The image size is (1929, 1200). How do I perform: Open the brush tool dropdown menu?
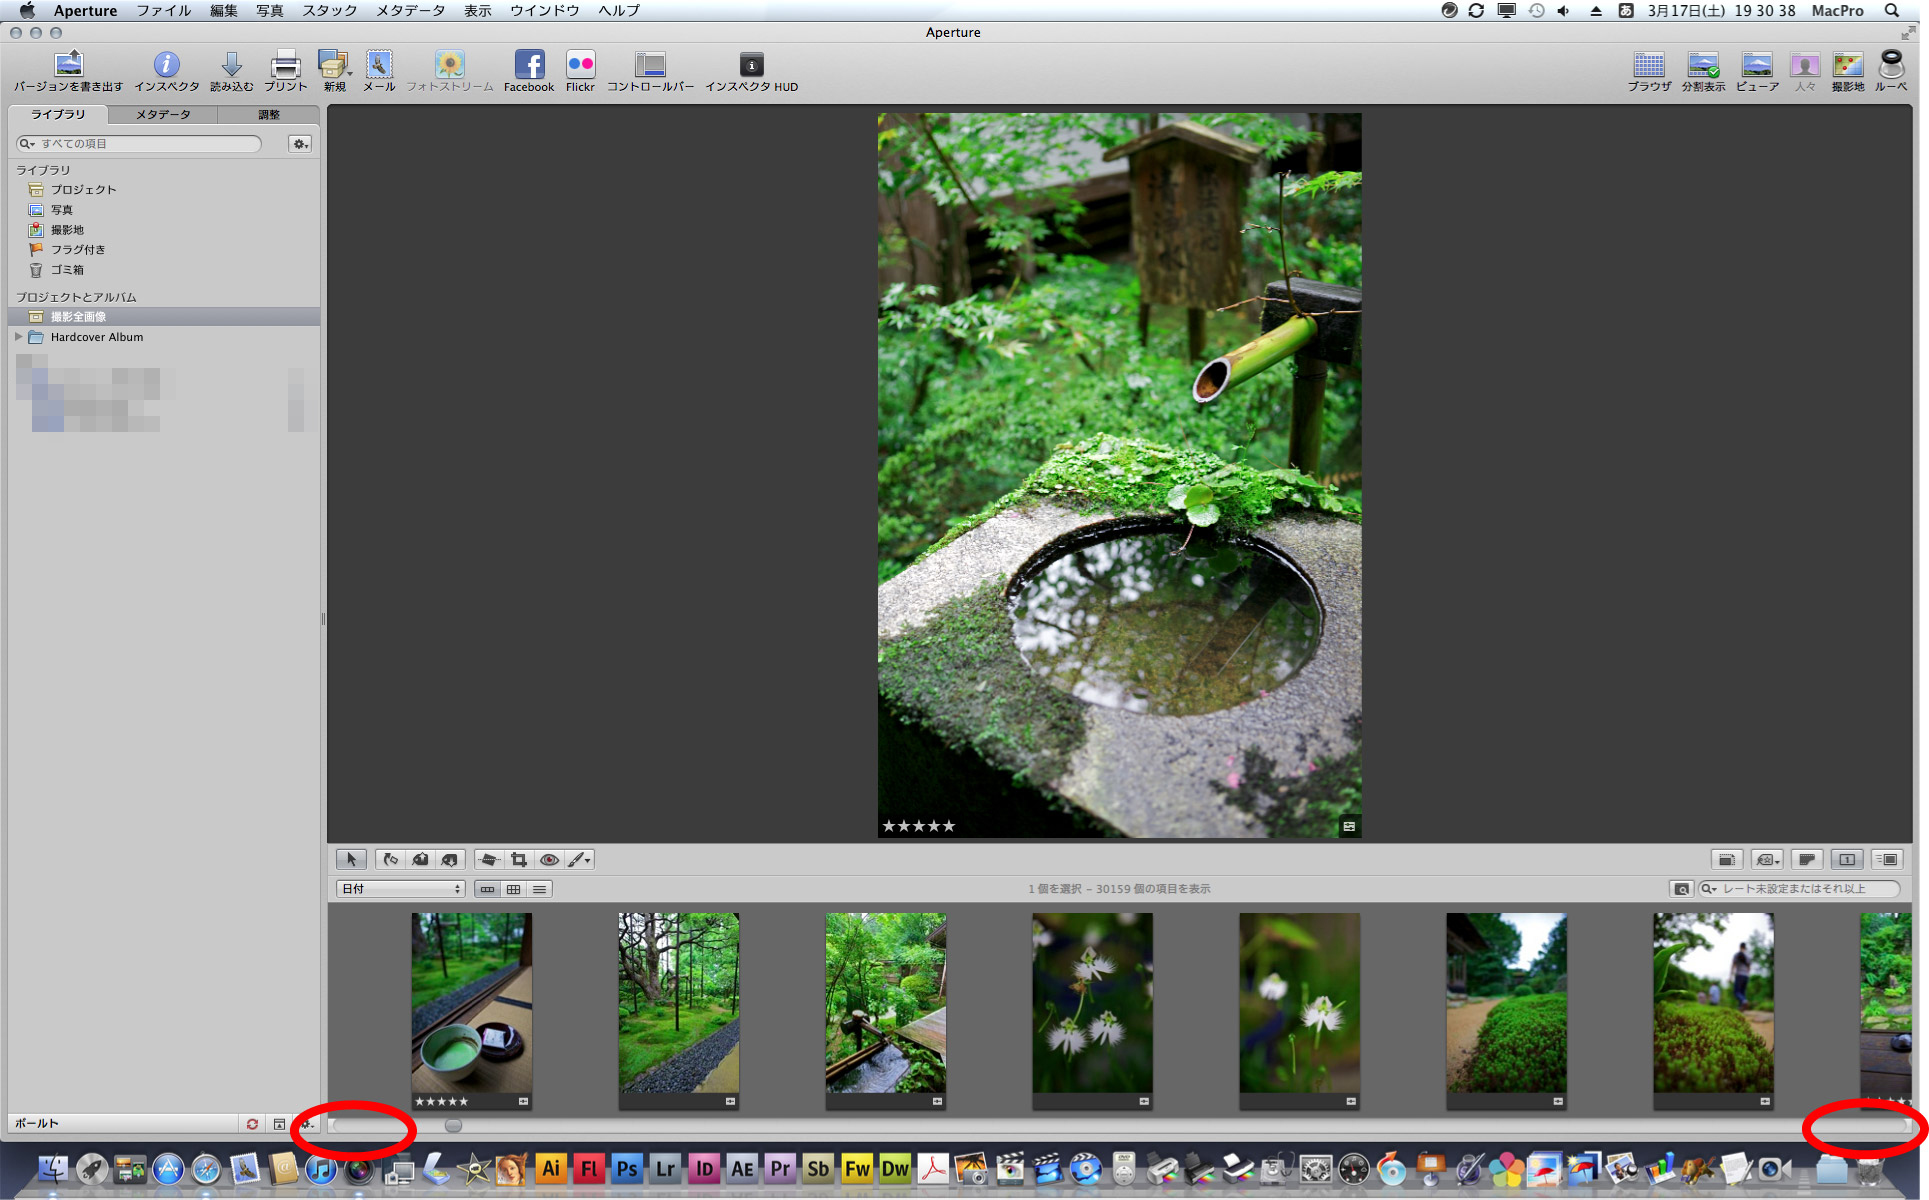[588, 860]
